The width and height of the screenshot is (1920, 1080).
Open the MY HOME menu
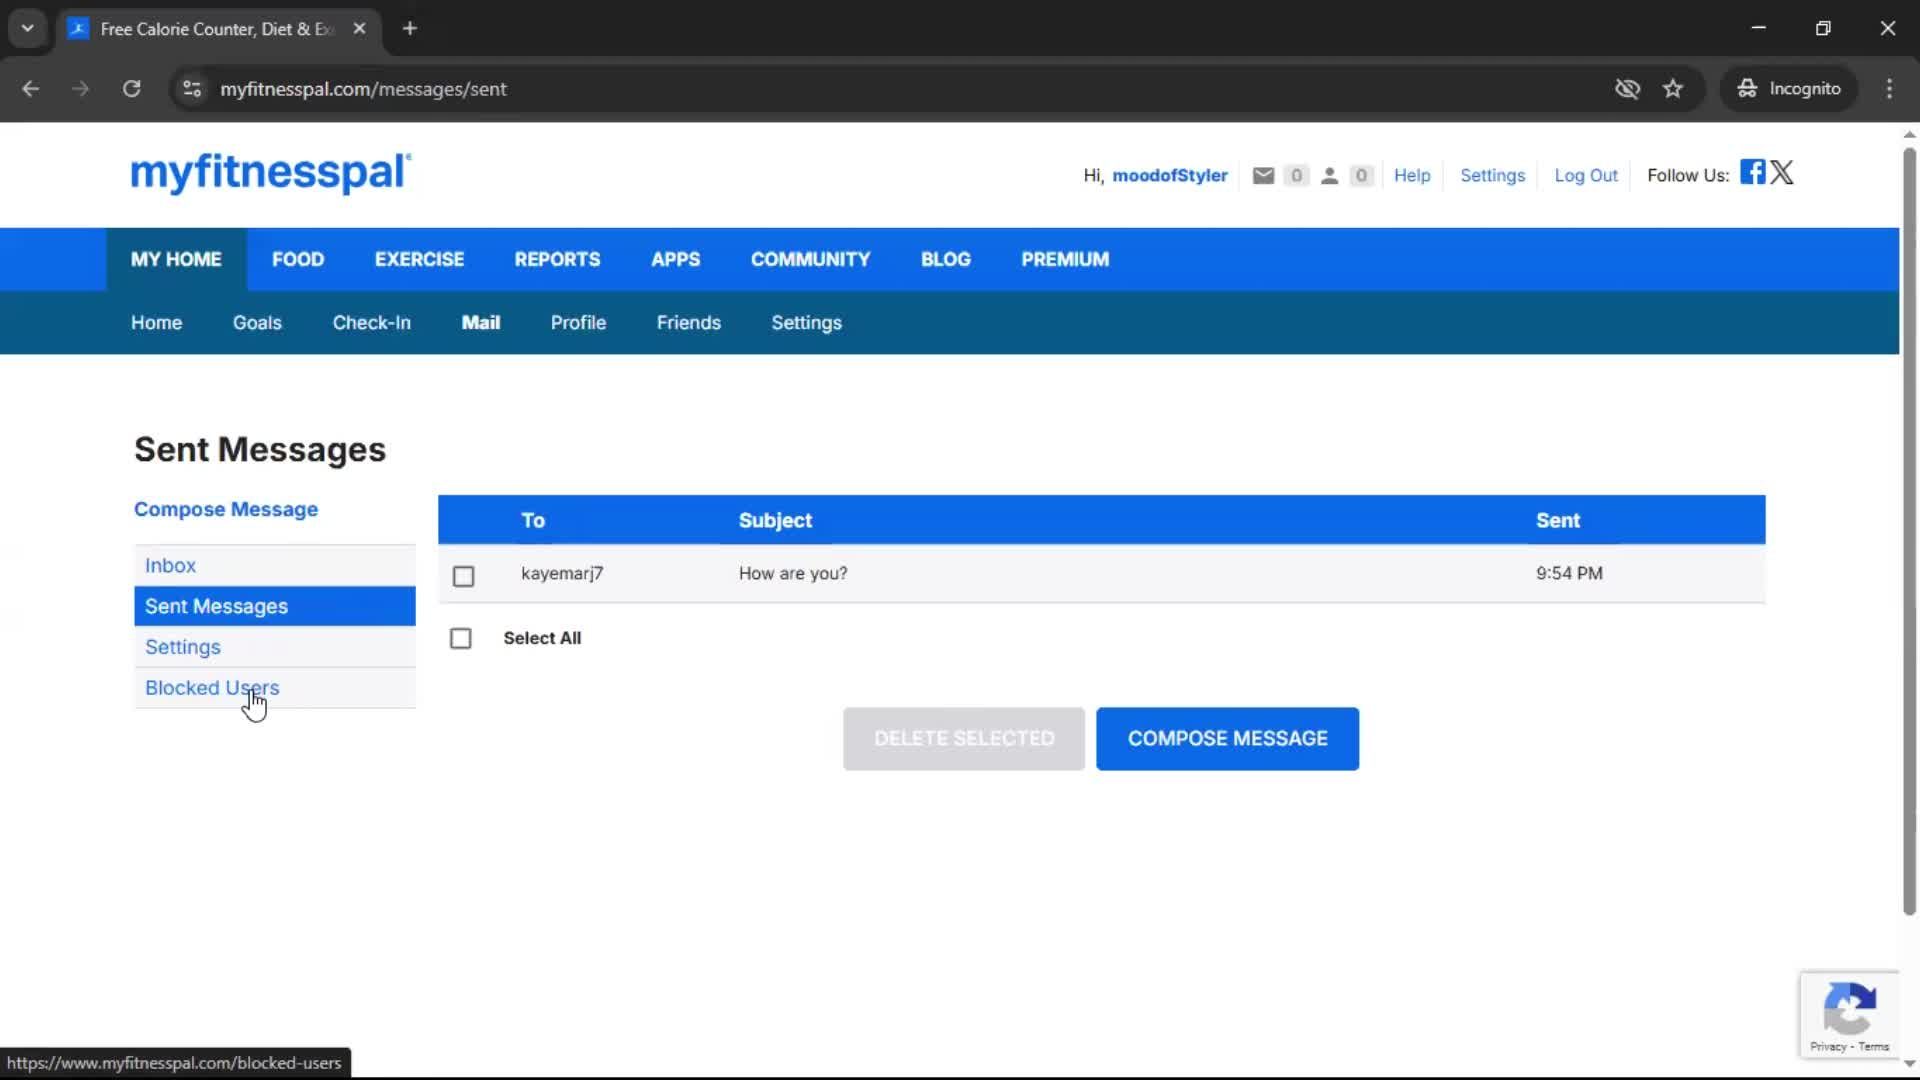[176, 259]
